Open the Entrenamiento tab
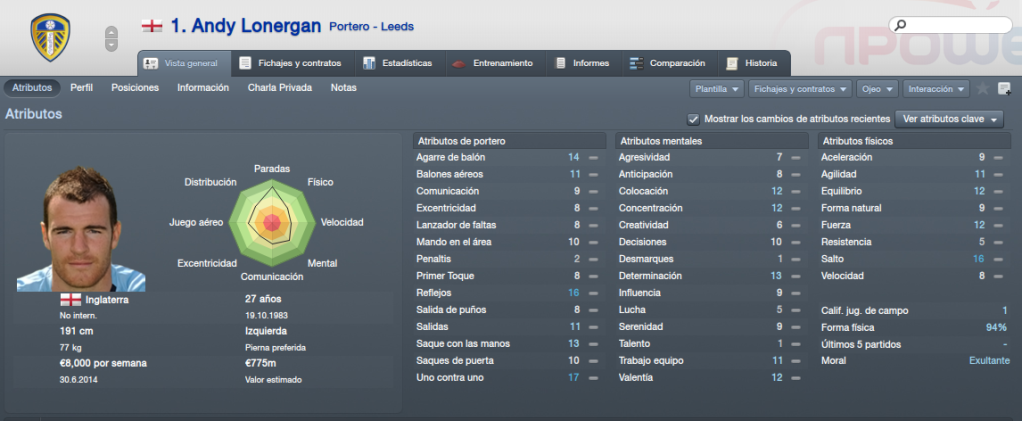Image resolution: width=1022 pixels, height=421 pixels. [495, 63]
